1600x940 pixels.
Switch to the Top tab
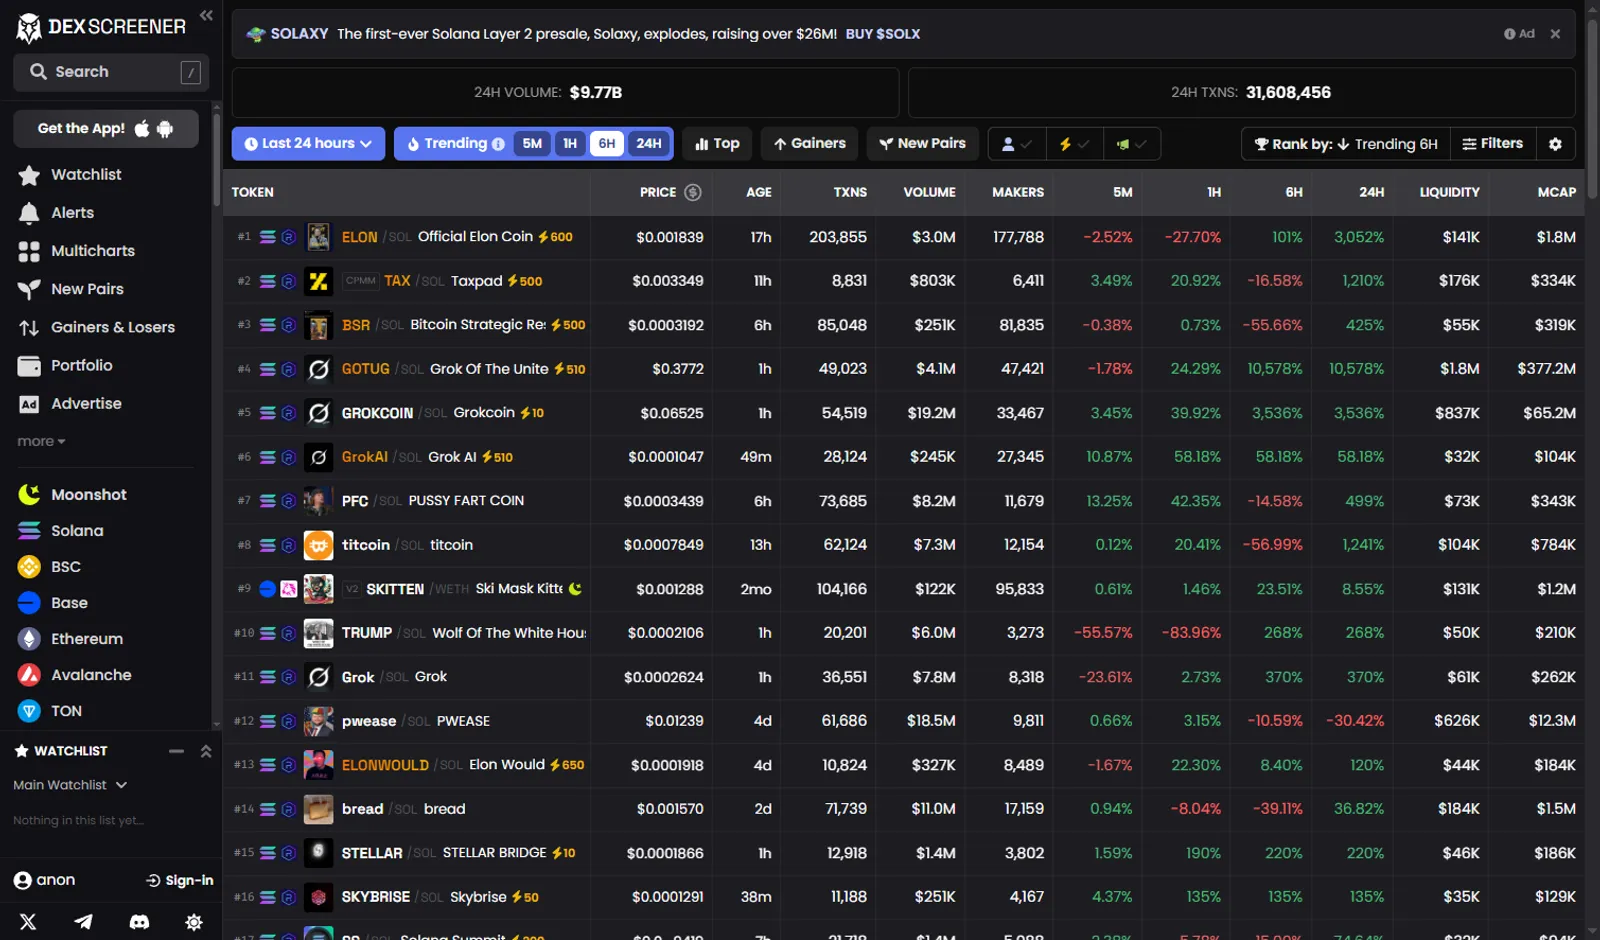pyautogui.click(x=717, y=144)
